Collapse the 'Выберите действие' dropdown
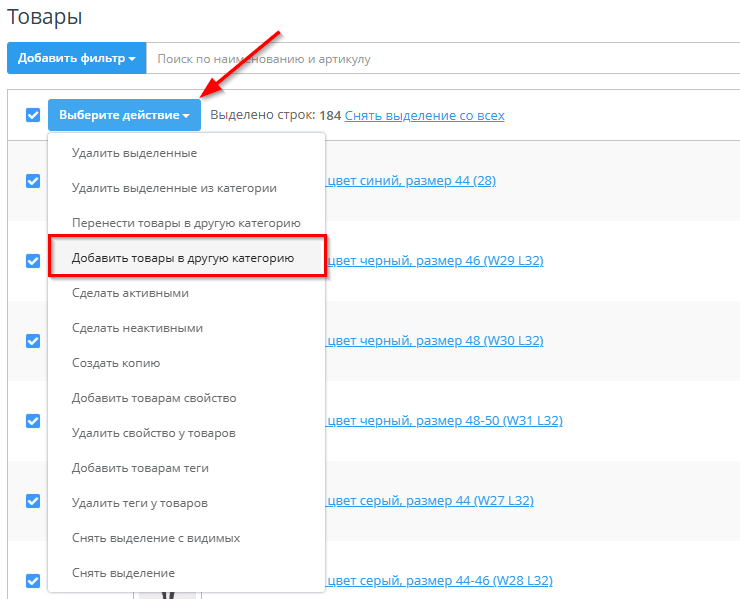The width and height of the screenshot is (740, 599). [124, 115]
